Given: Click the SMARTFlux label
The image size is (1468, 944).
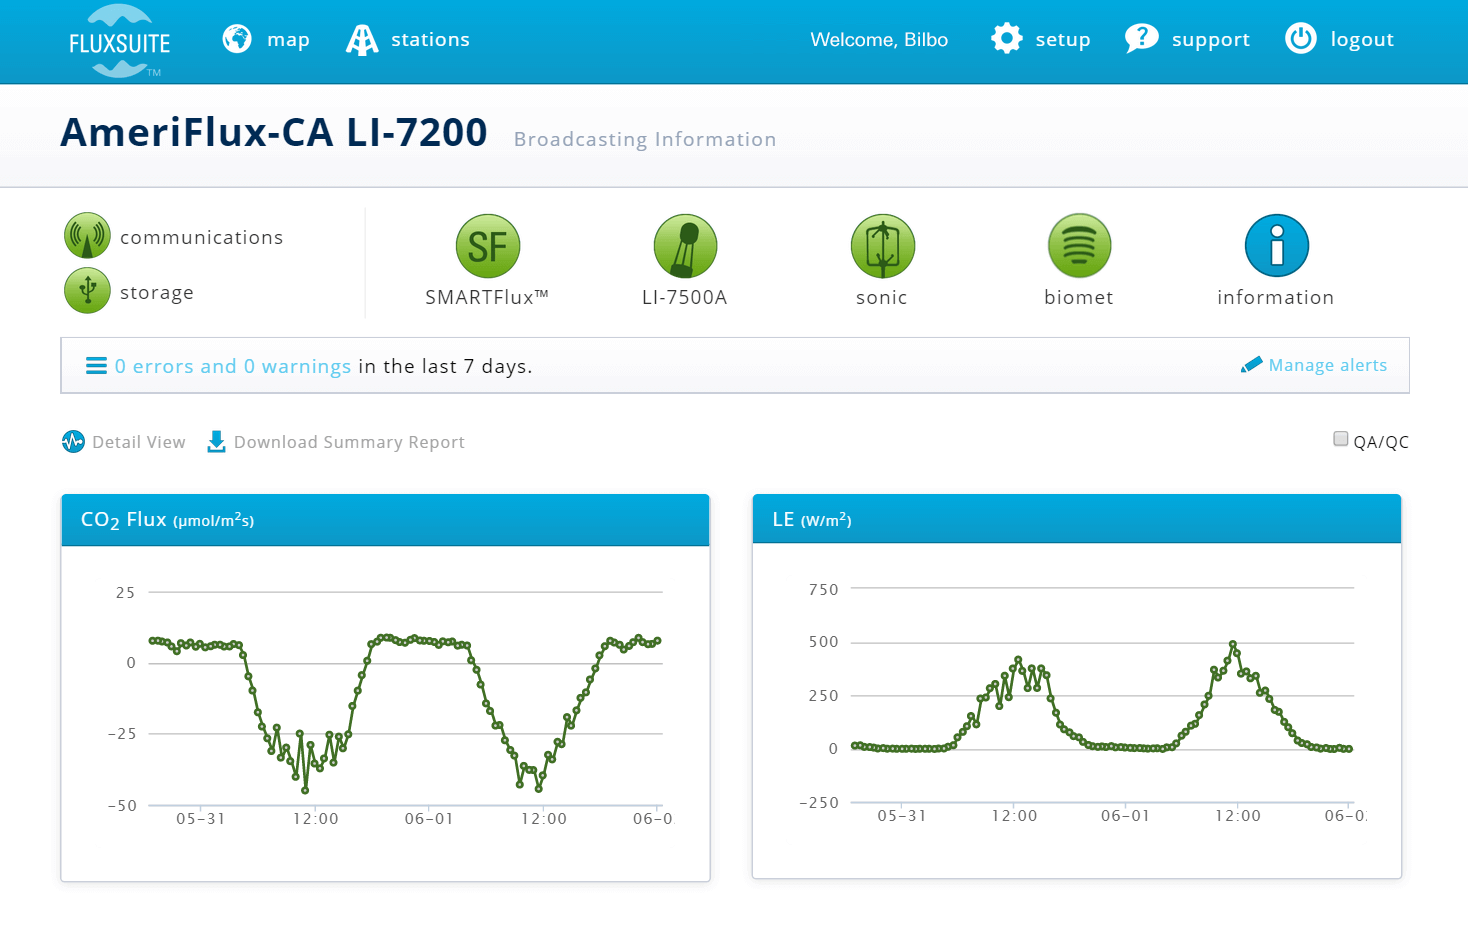Looking at the screenshot, I should tap(487, 297).
